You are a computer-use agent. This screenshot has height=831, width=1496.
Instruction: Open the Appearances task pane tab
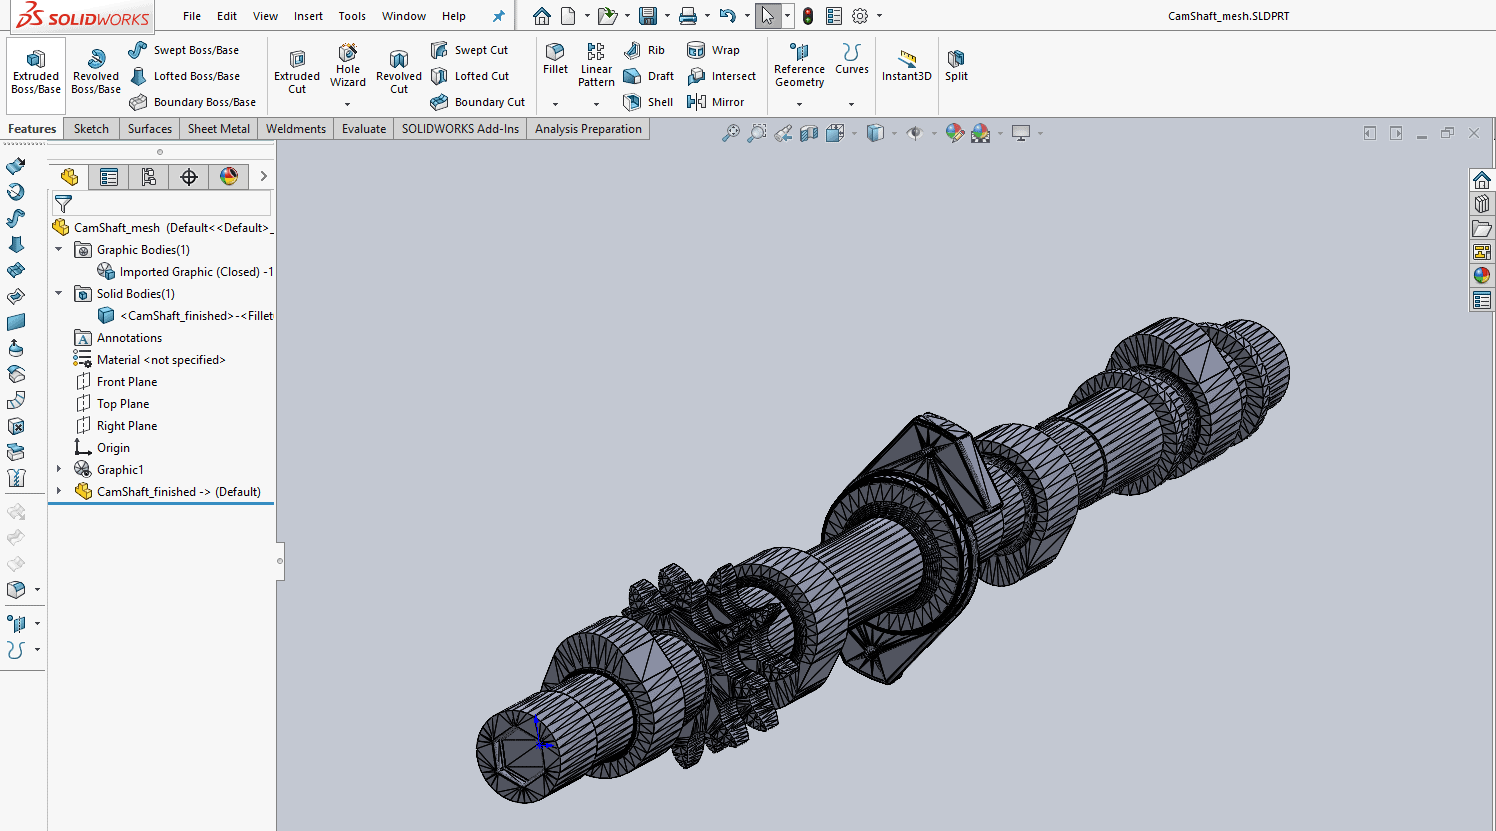1482,276
